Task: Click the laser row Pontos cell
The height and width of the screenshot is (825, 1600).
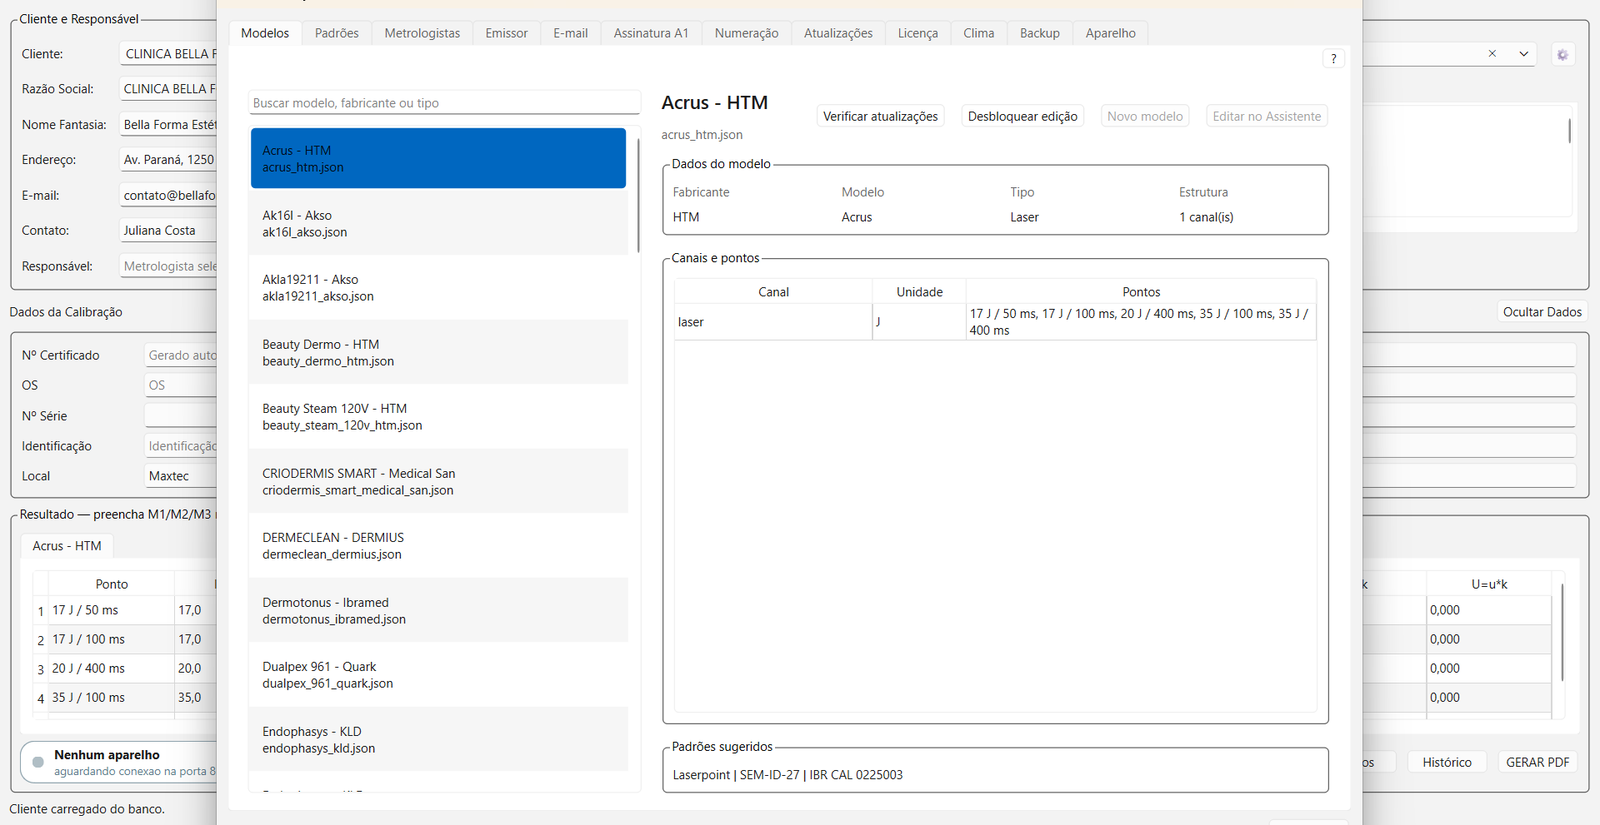Action: [1141, 322]
